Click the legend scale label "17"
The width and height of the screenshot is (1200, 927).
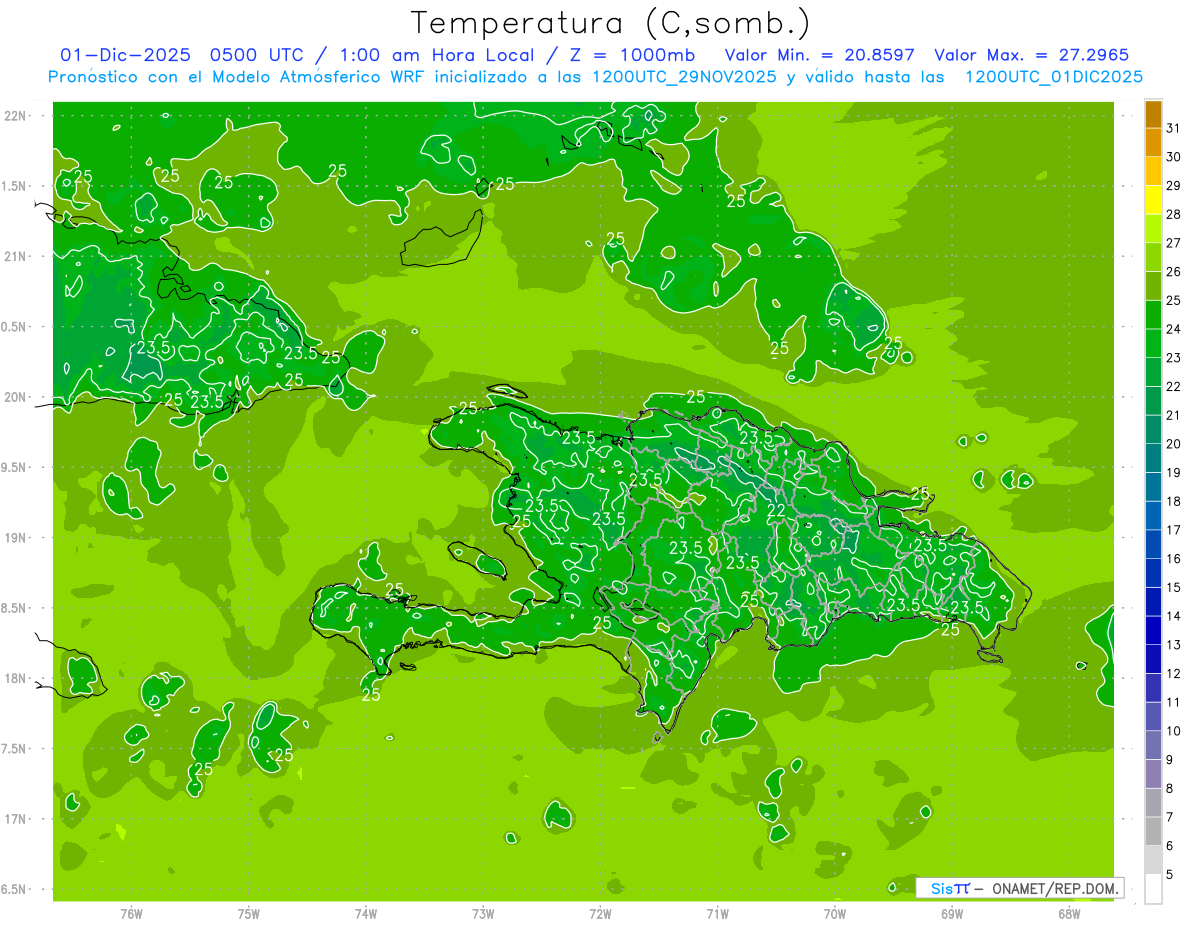click(1173, 530)
